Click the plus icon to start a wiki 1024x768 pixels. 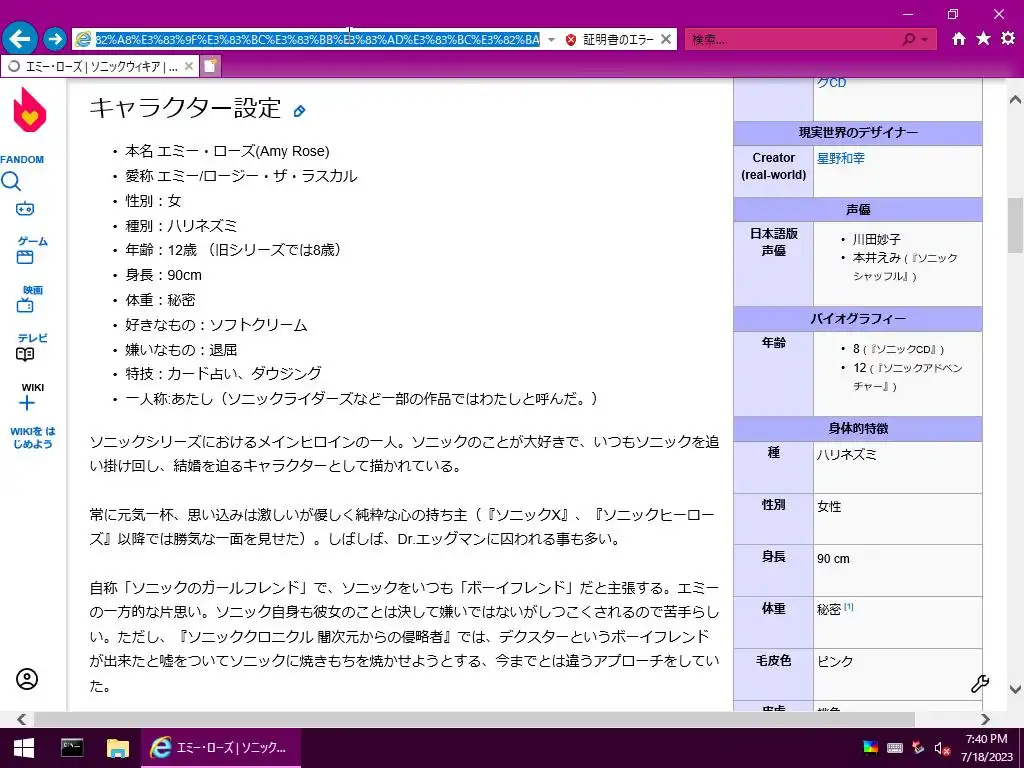tap(27, 403)
